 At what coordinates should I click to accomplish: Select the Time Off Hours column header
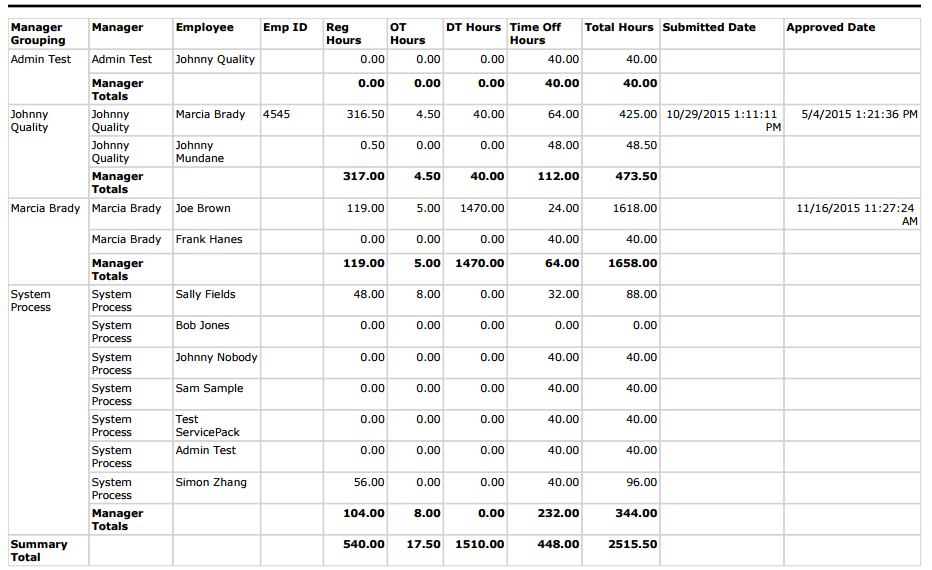(x=535, y=34)
